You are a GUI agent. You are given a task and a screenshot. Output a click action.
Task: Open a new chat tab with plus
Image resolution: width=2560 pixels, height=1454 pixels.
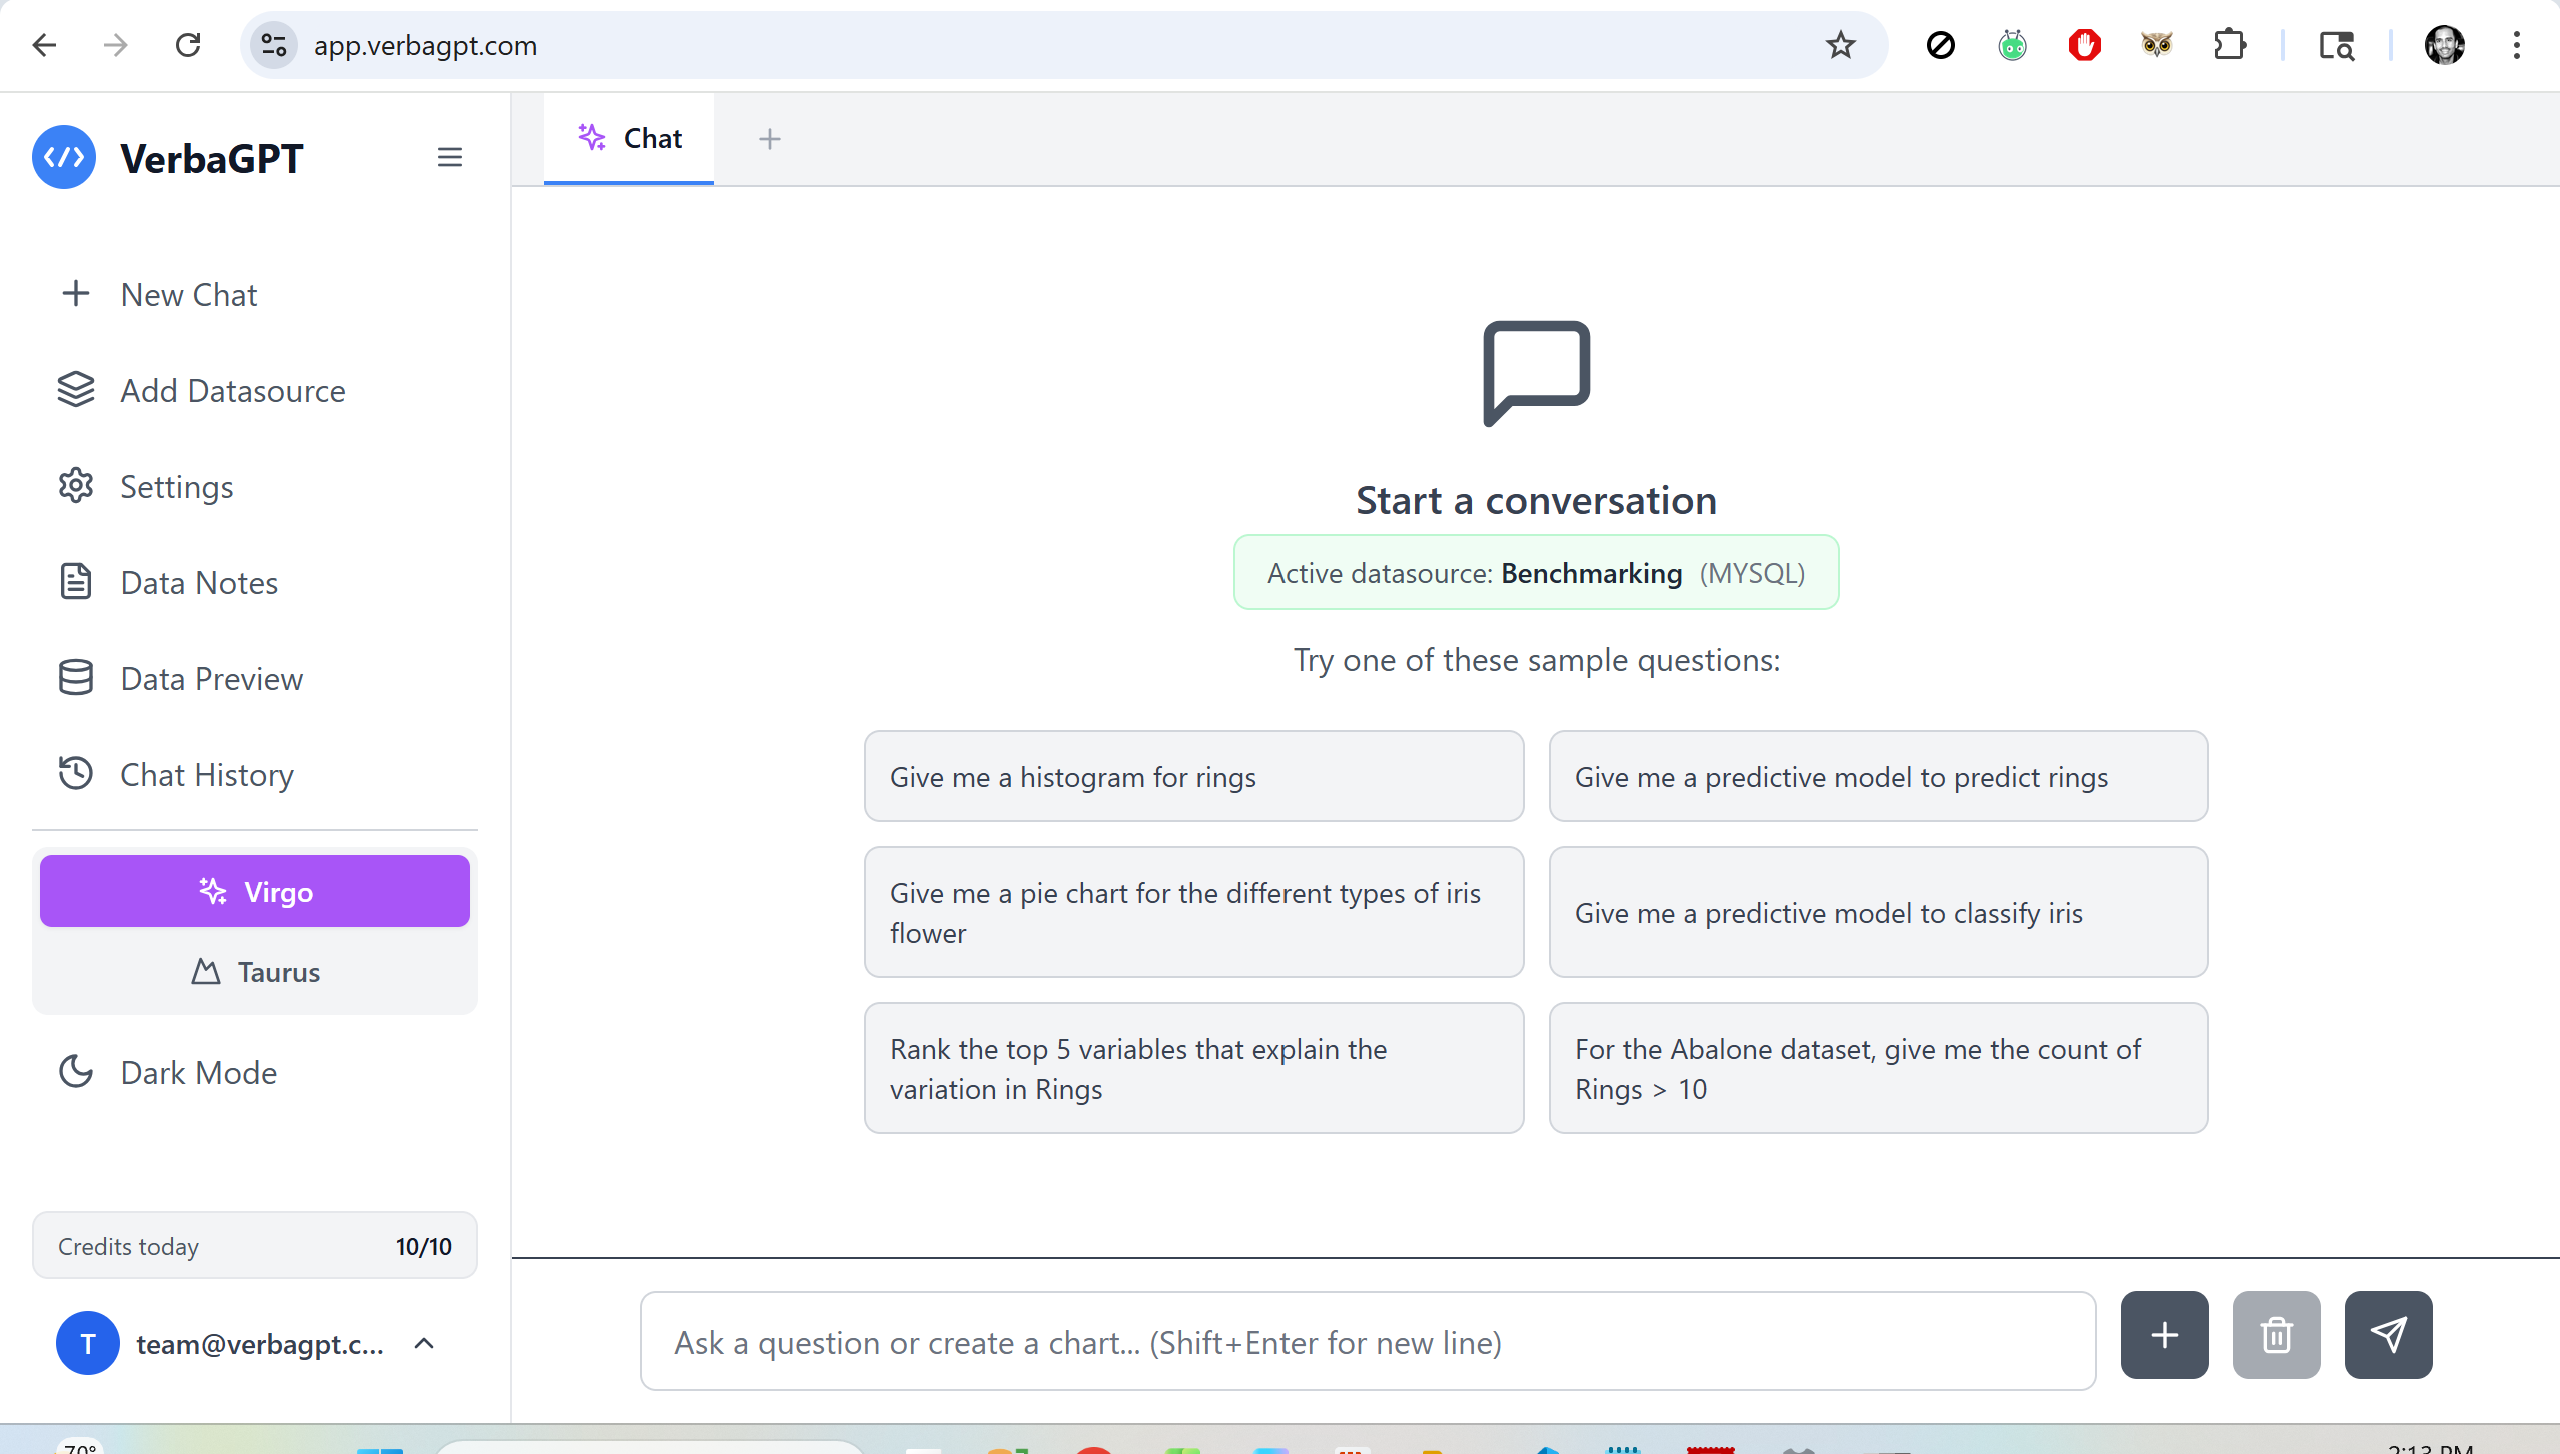[x=768, y=138]
